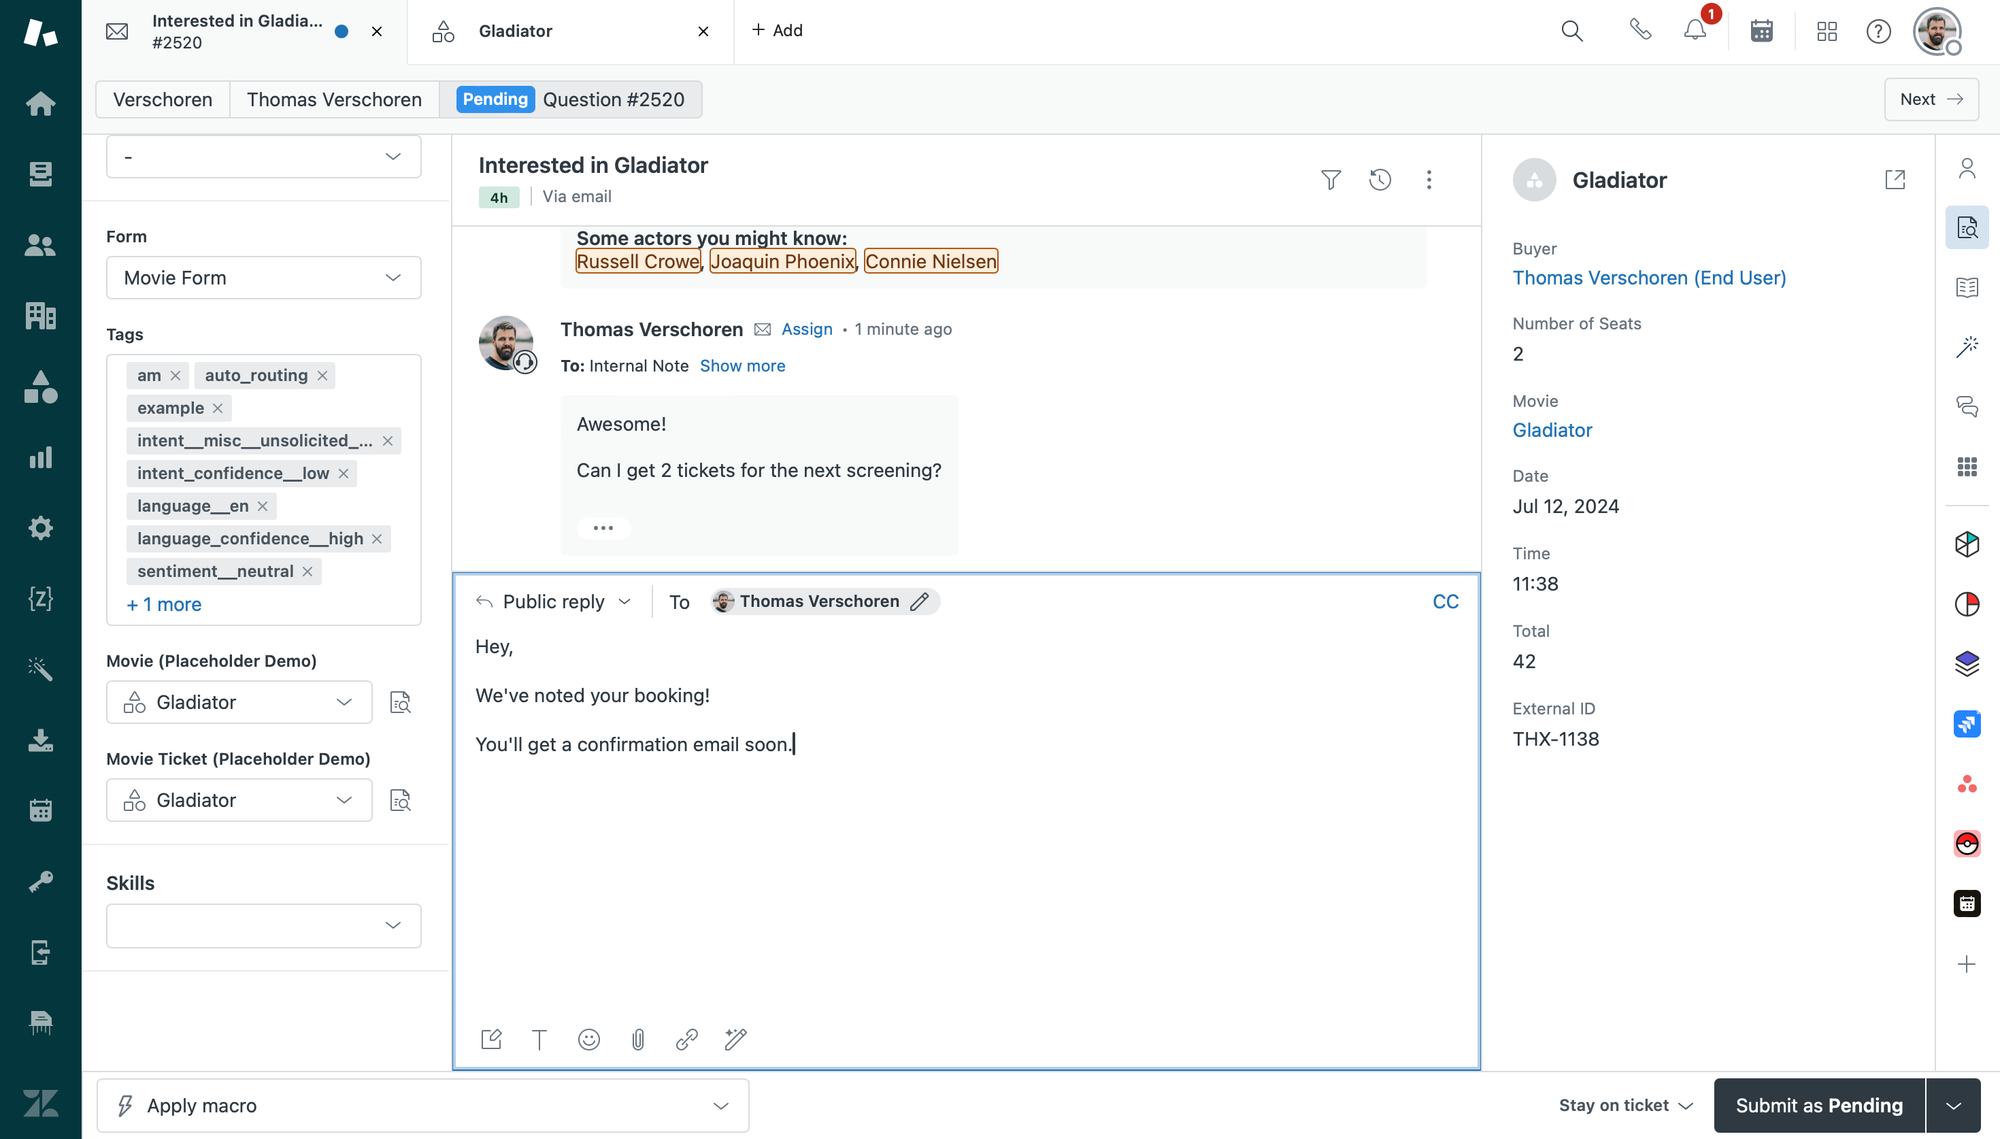Image resolution: width=2000 pixels, height=1139 pixels.
Task: Click the Show more link
Action: point(742,366)
